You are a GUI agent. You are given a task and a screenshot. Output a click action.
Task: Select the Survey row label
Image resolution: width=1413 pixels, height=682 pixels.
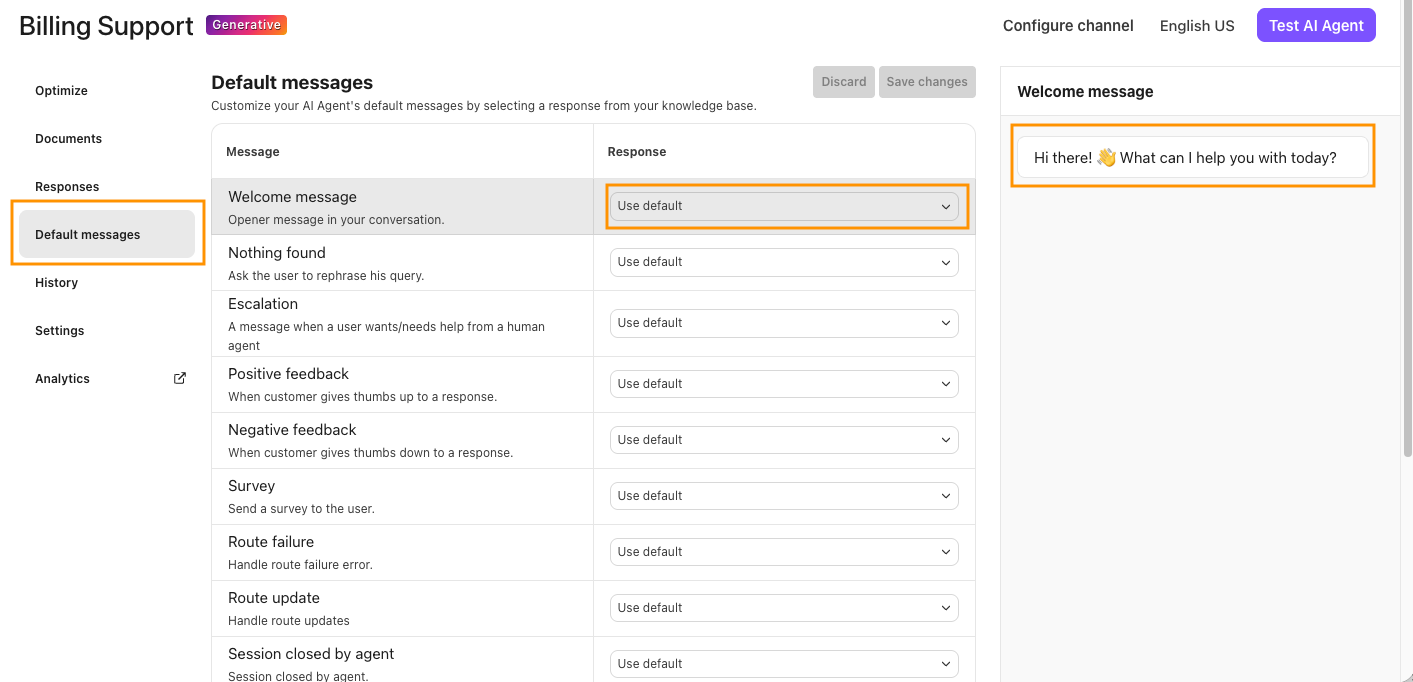tap(251, 486)
